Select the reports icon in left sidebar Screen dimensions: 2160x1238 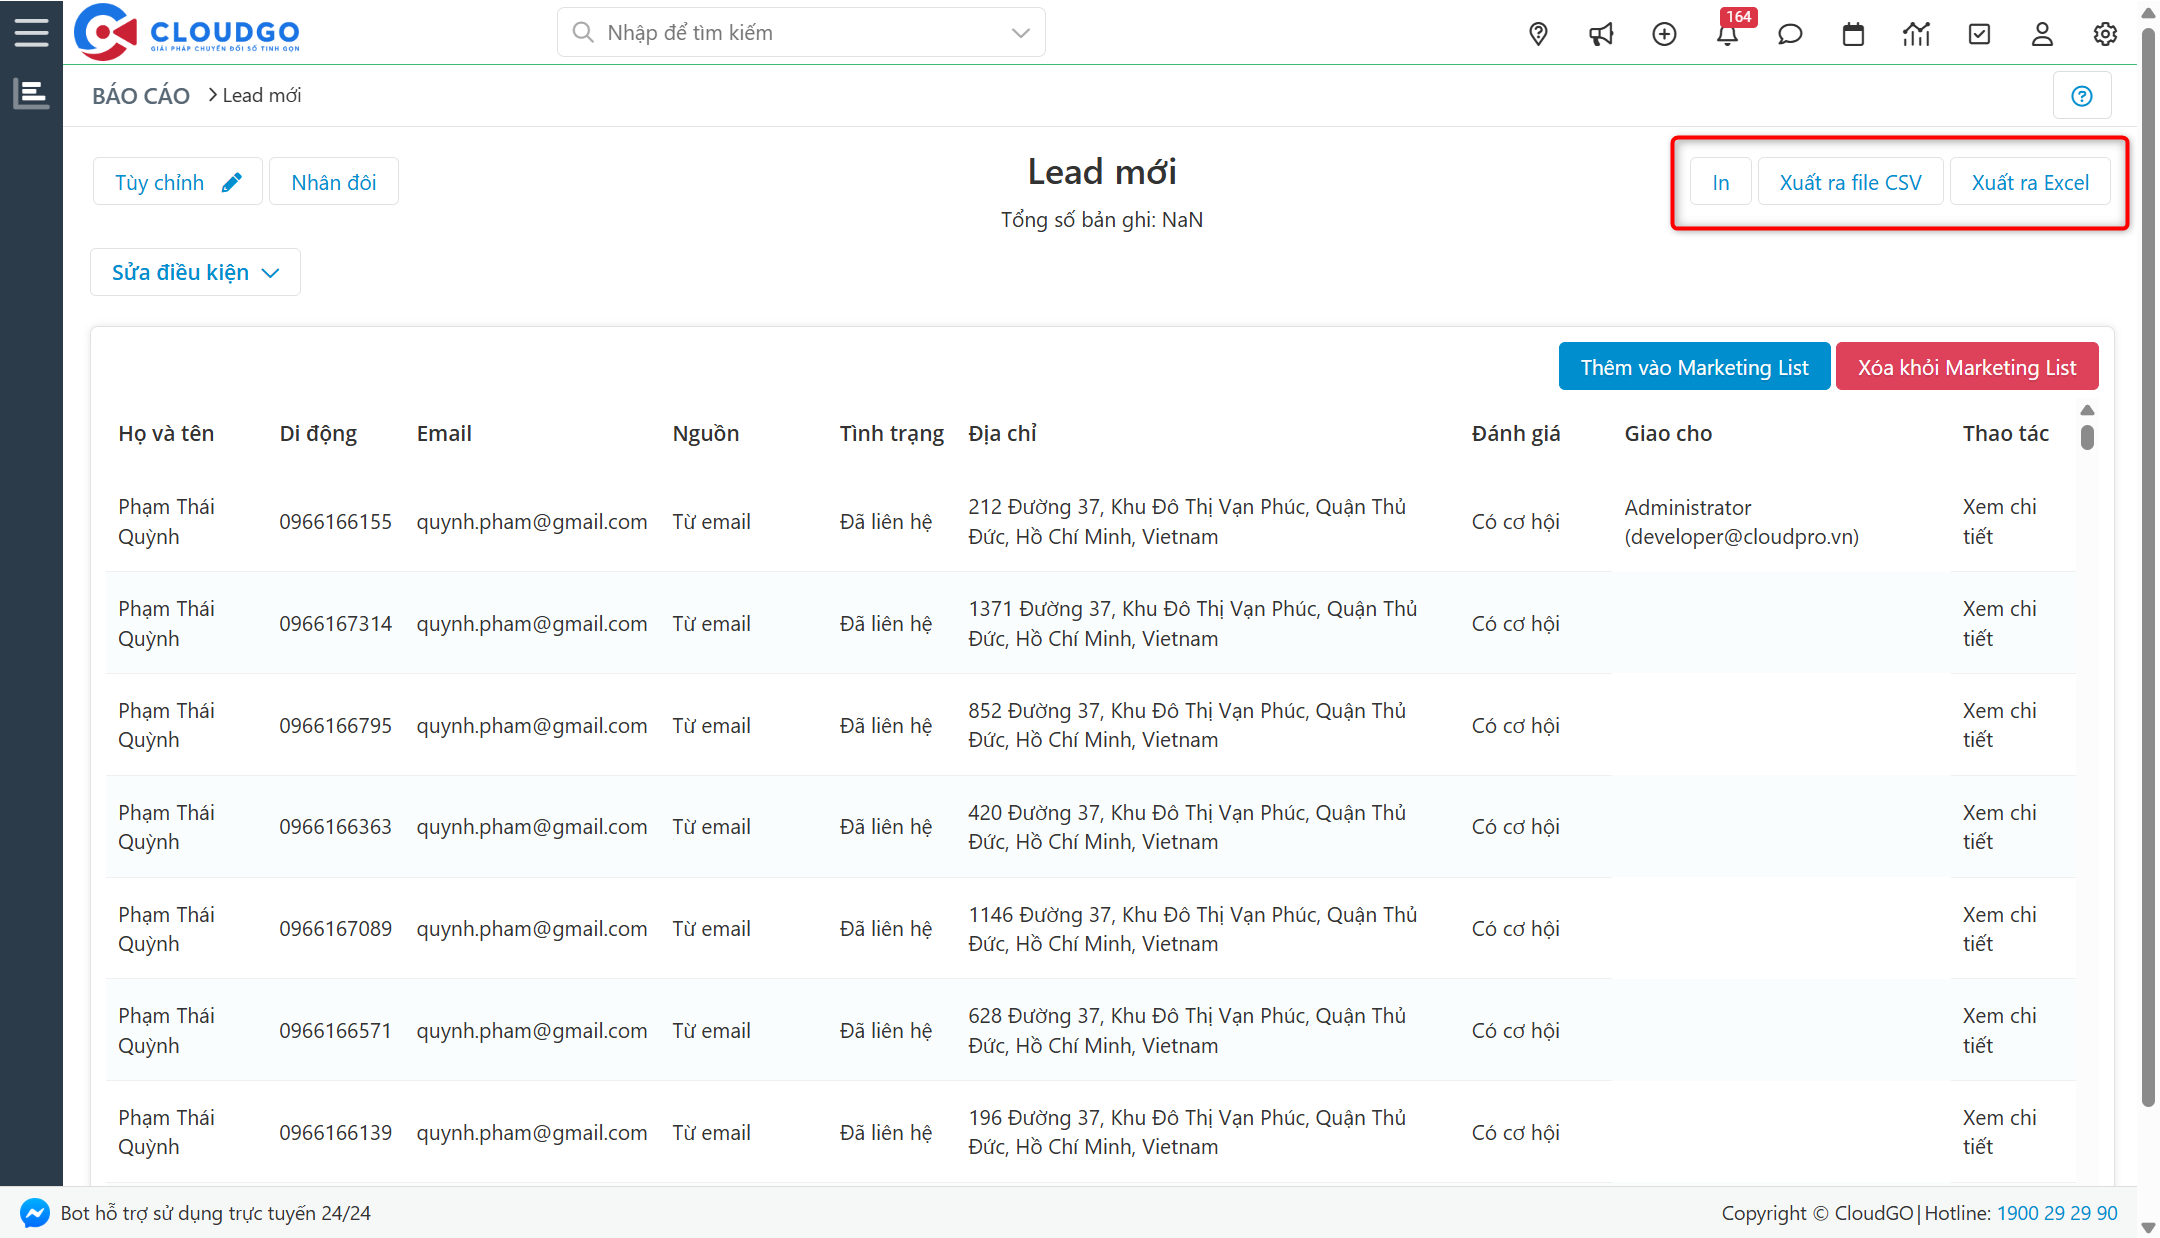click(31, 93)
